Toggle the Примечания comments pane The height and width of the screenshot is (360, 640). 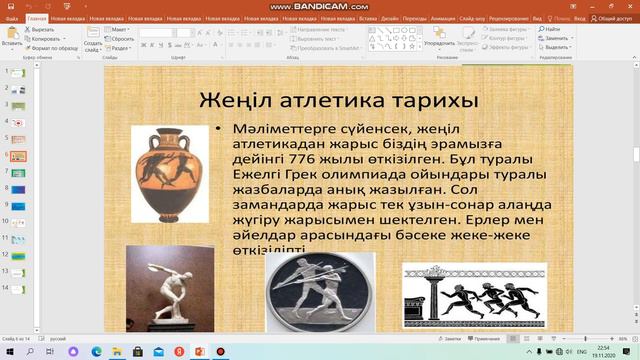click(x=484, y=339)
